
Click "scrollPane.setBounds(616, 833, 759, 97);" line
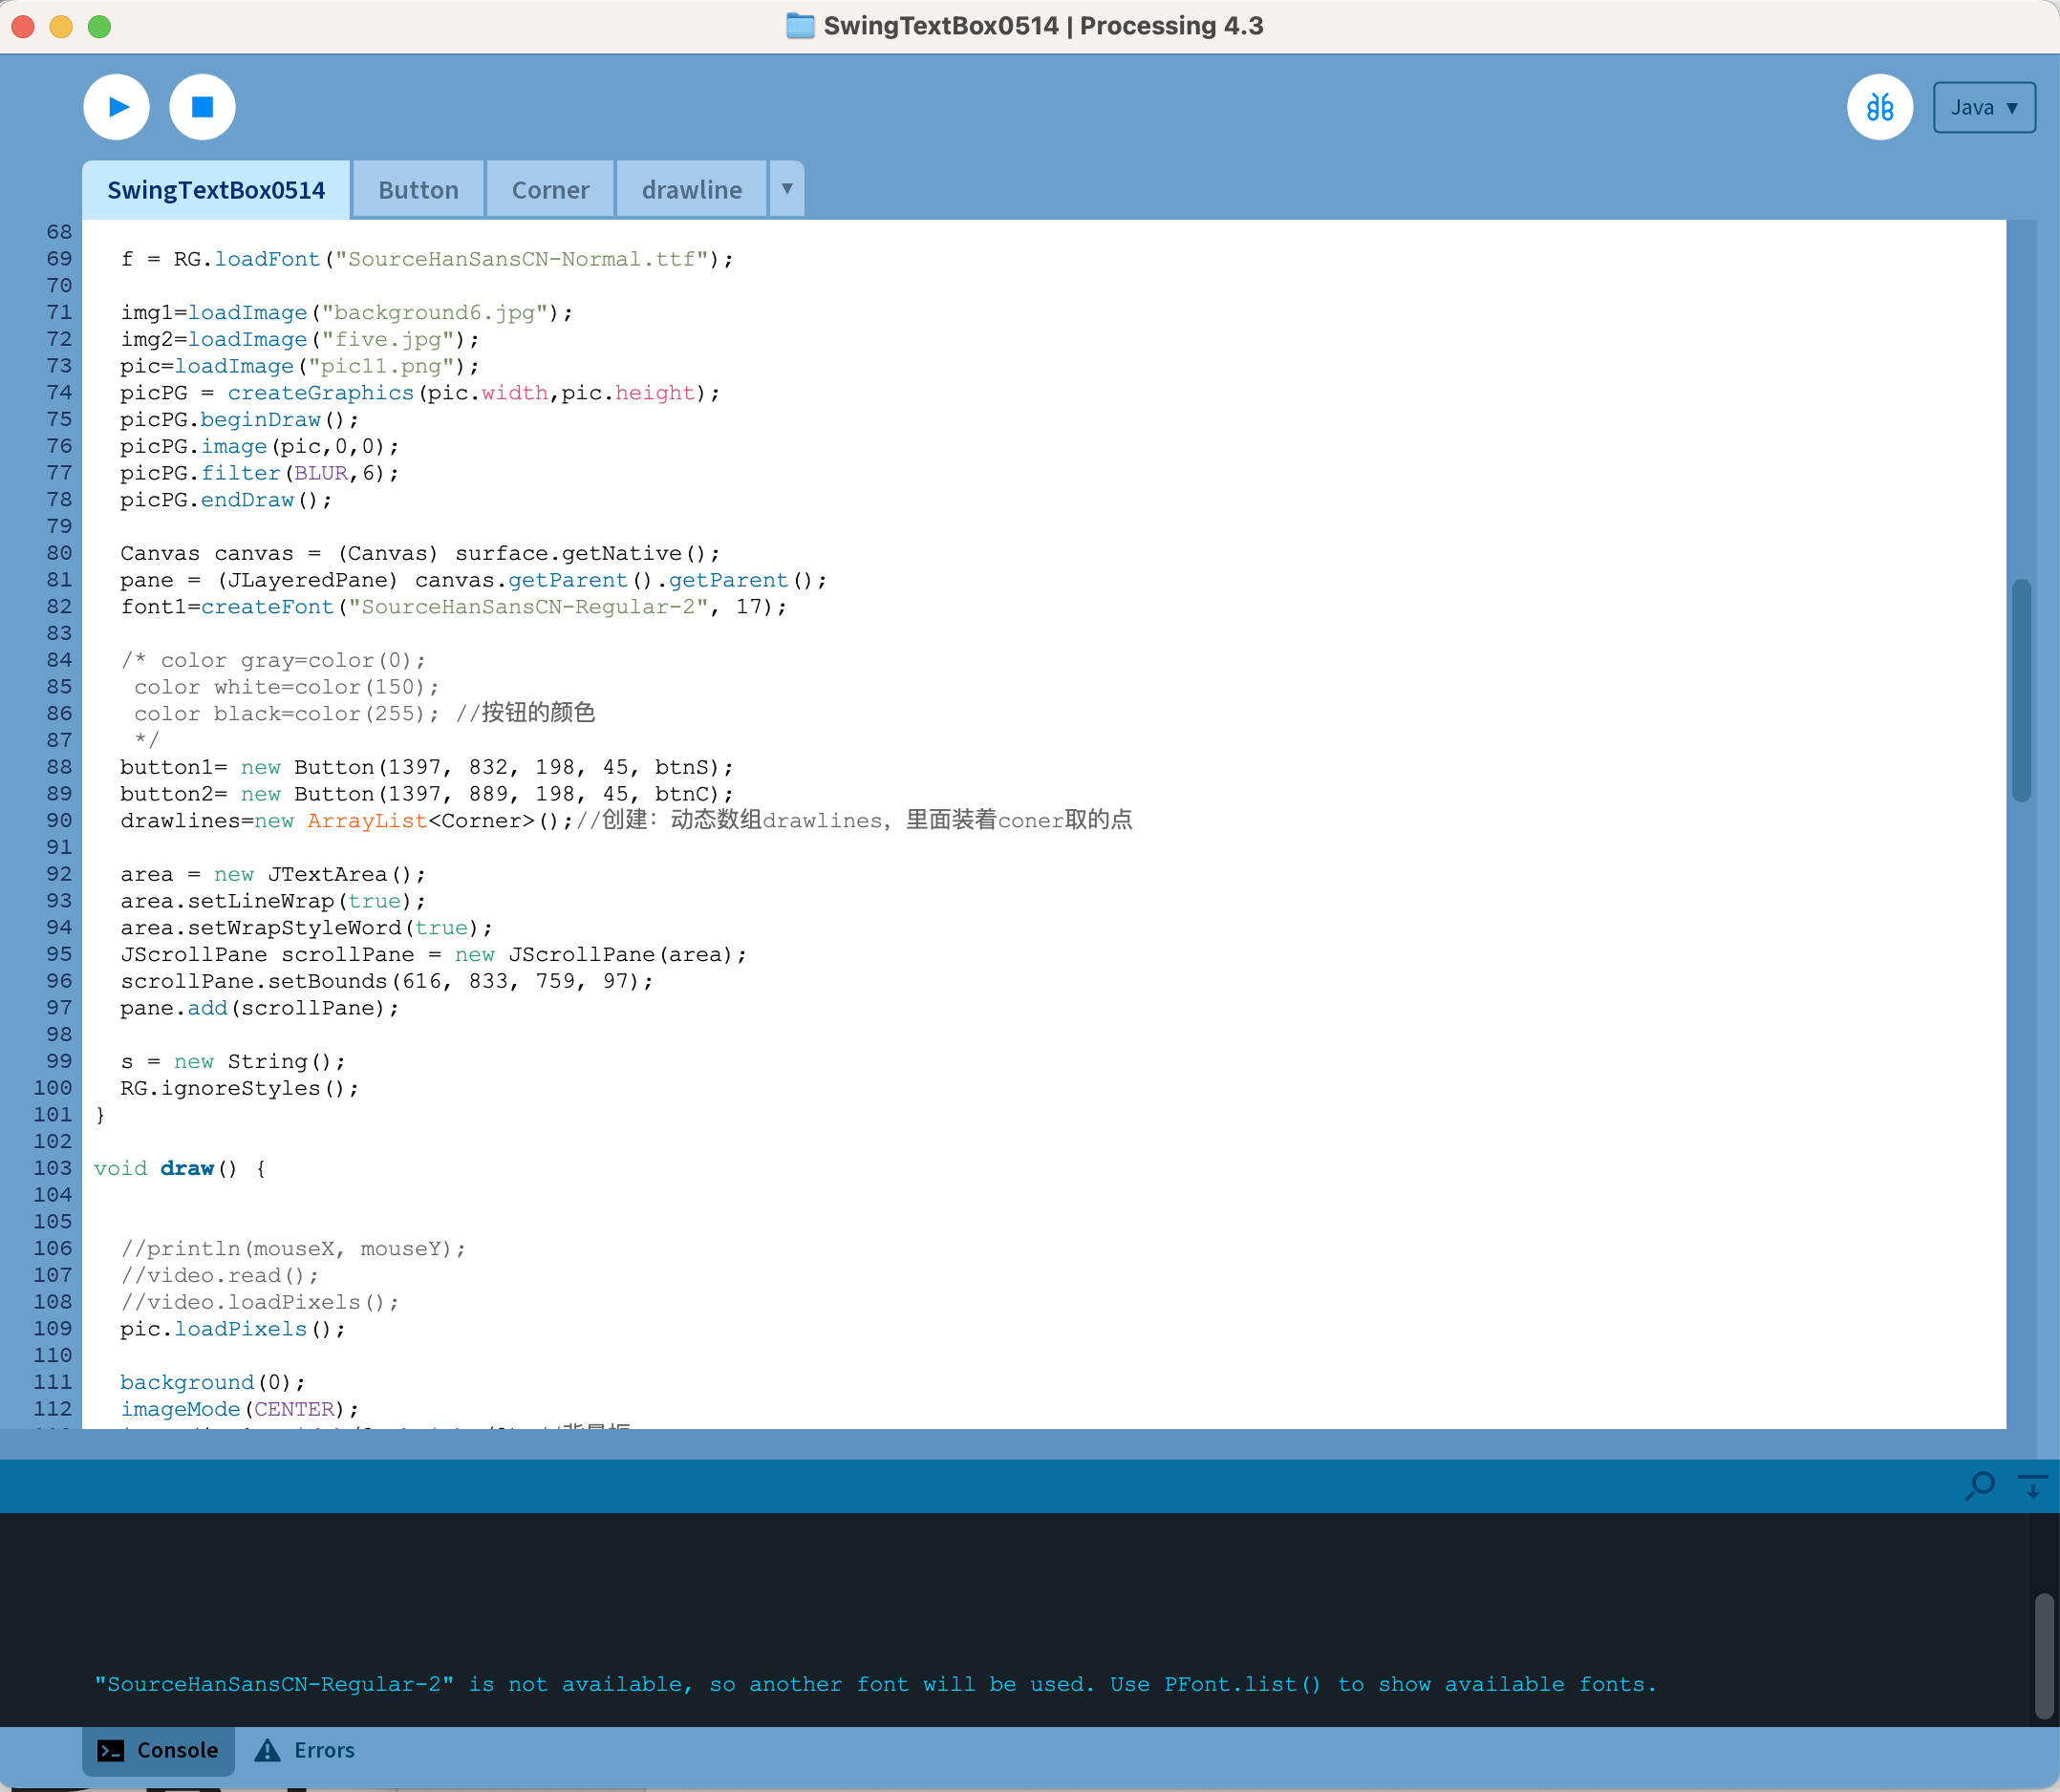(x=387, y=981)
